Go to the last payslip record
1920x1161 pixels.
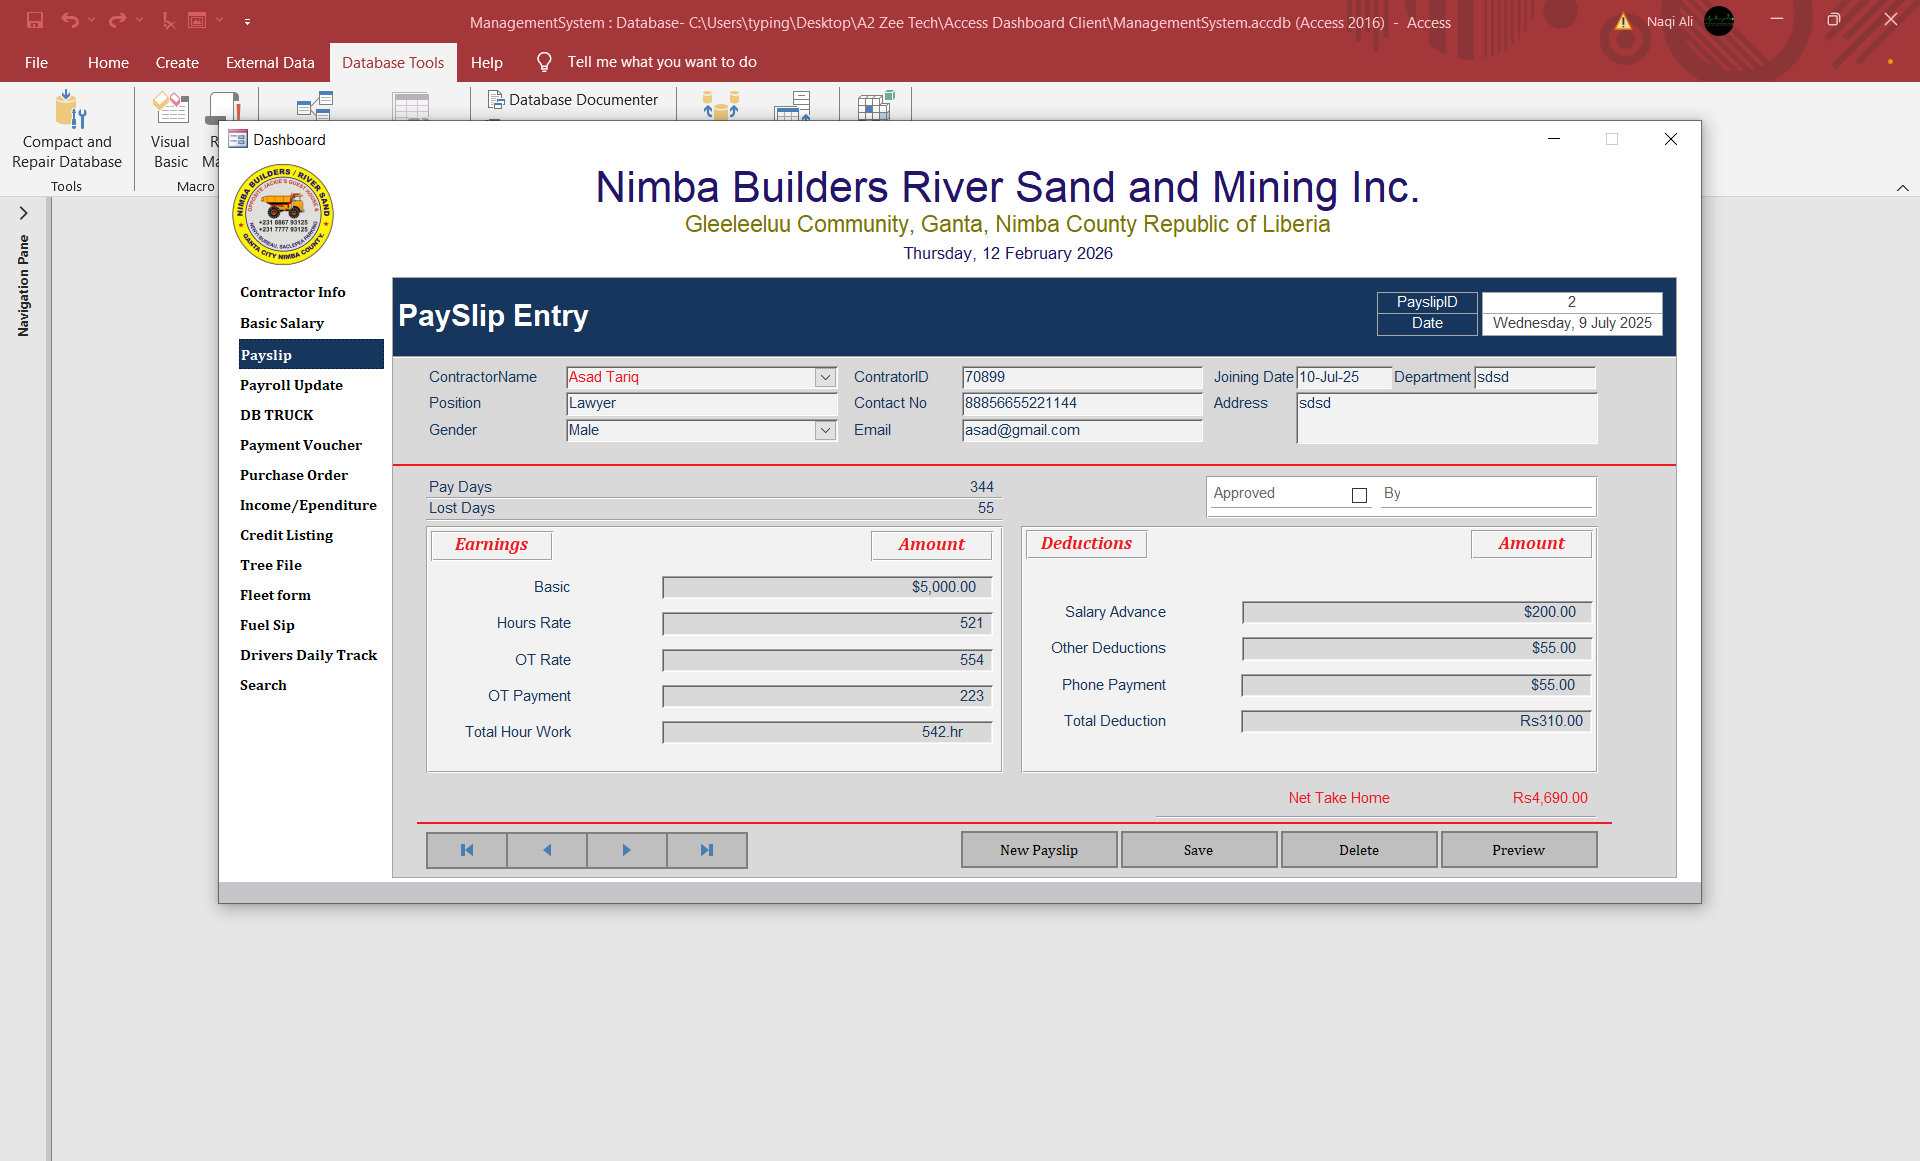tap(707, 850)
